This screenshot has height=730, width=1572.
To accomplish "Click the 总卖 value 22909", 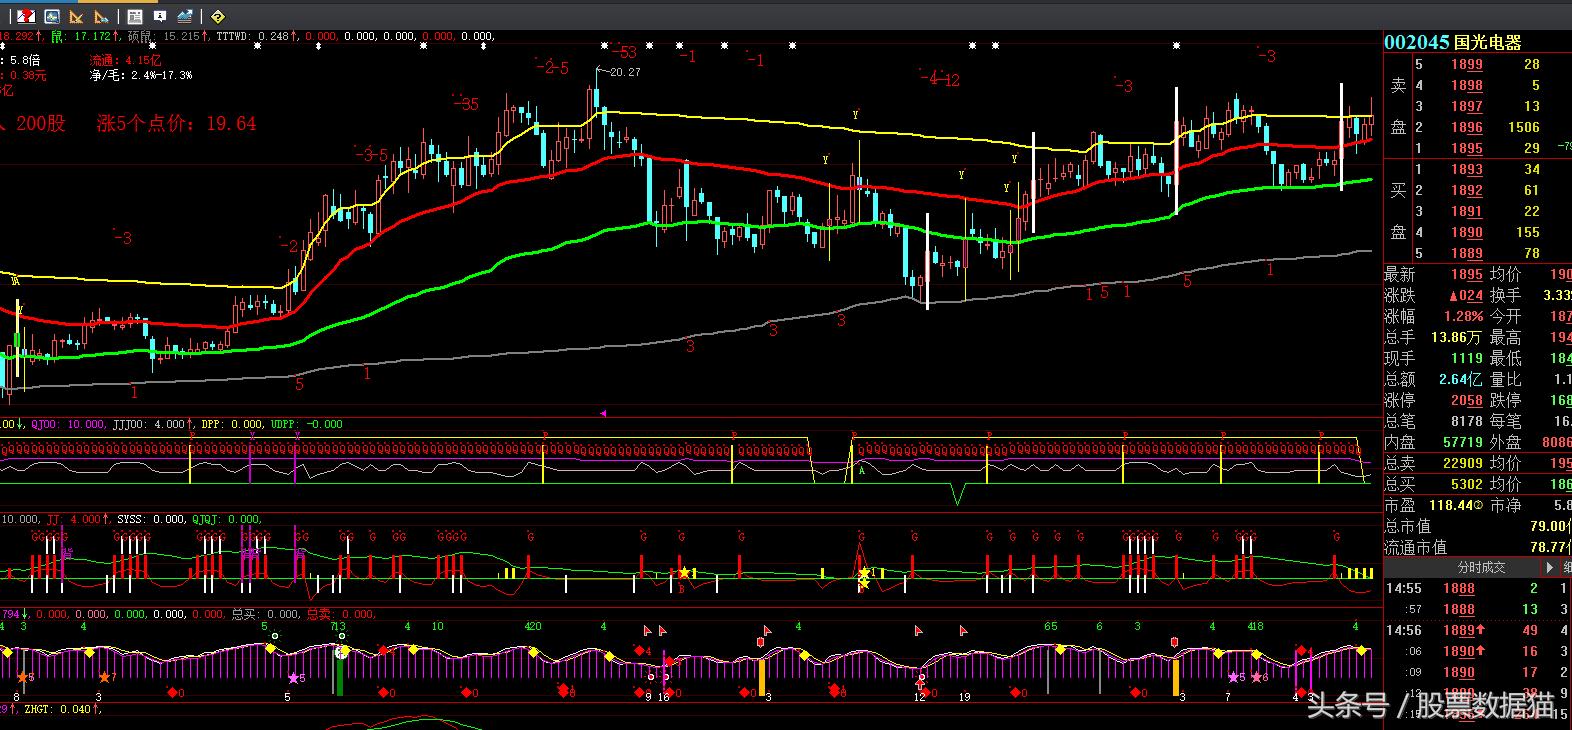I will click(x=1463, y=463).
